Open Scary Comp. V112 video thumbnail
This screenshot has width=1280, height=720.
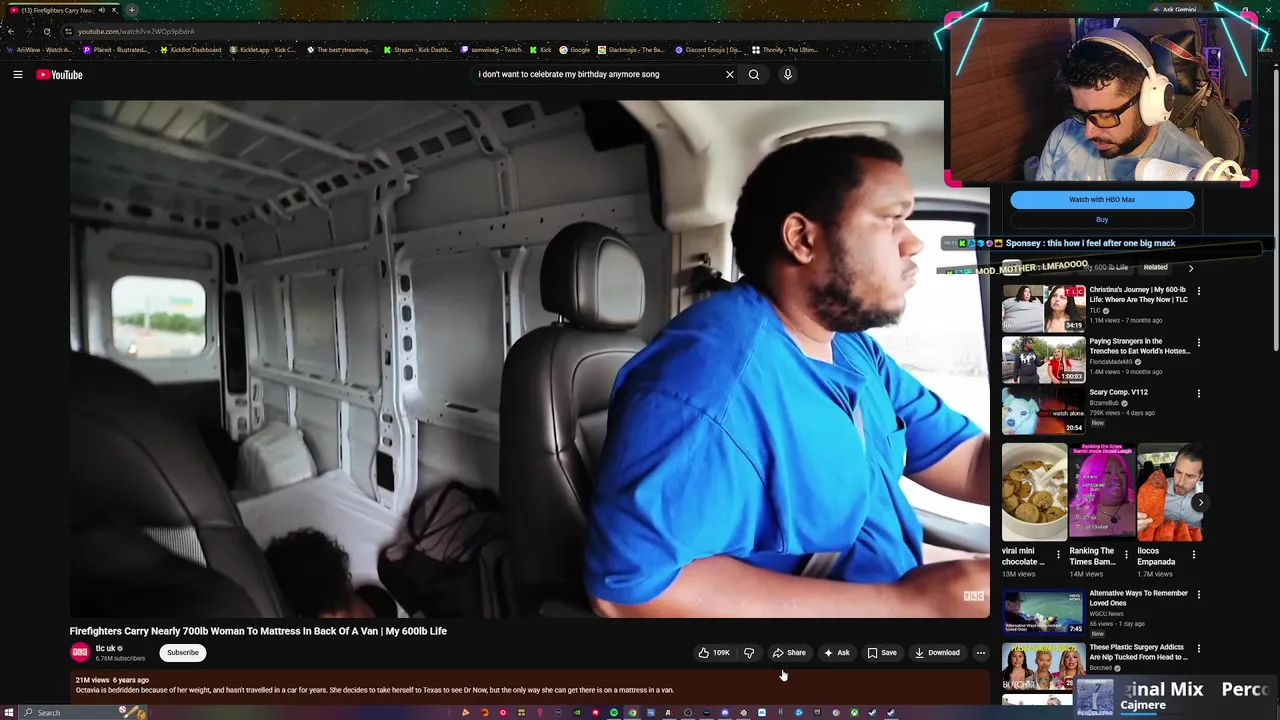point(1044,410)
